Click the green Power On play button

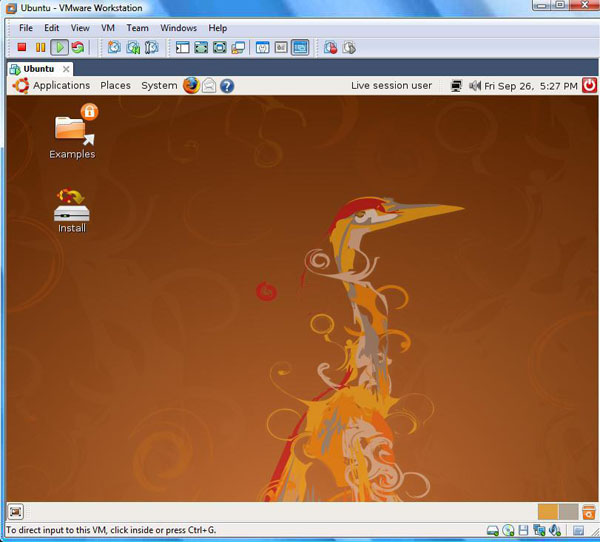coord(59,47)
